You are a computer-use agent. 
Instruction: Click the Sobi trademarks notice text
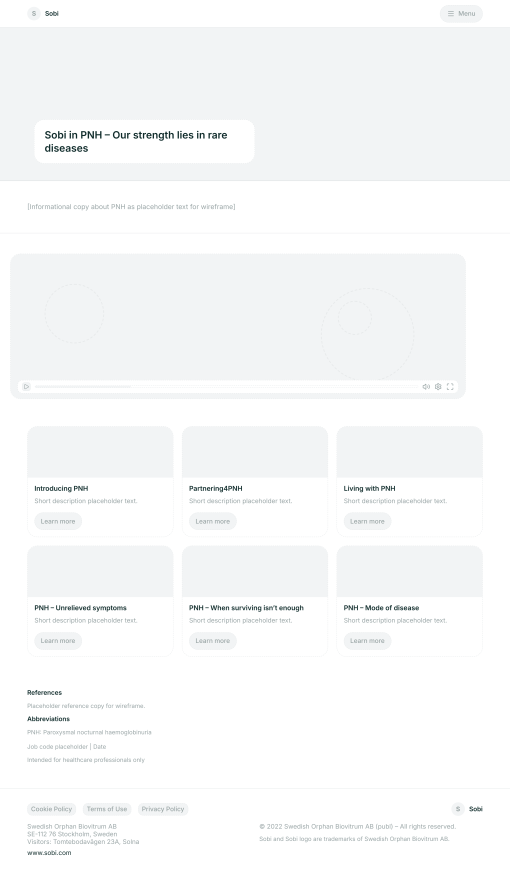click(354, 839)
